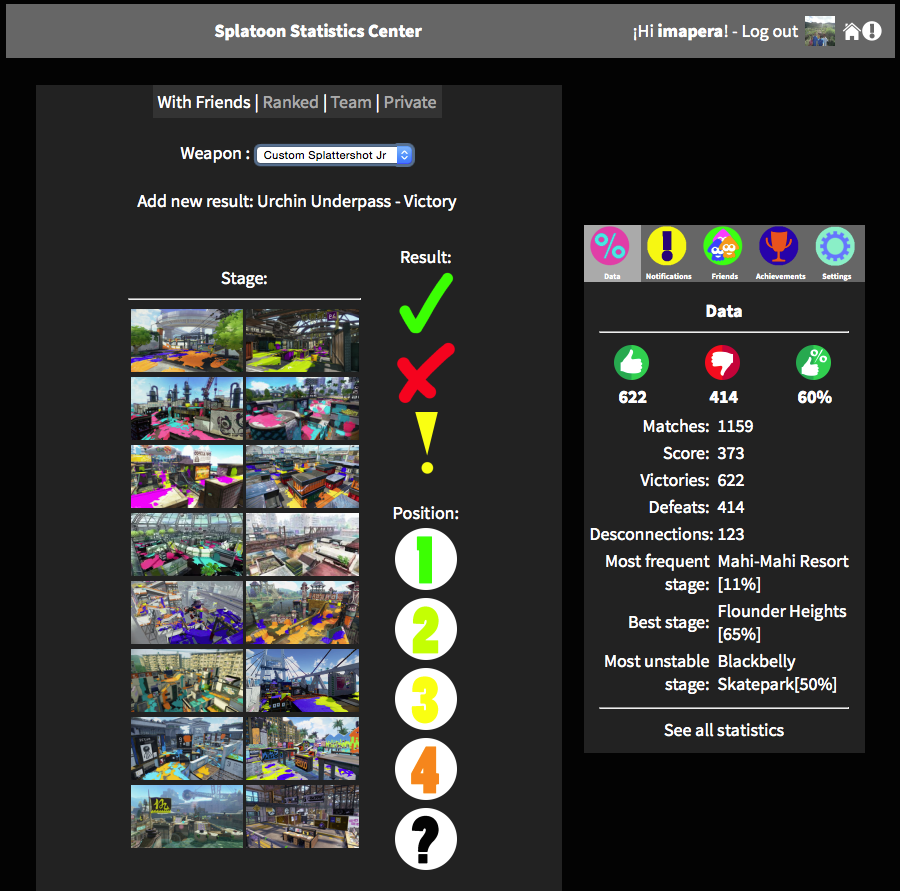Screen dimensions: 900x891
Task: Select position 3 for the match result
Action: [425, 699]
